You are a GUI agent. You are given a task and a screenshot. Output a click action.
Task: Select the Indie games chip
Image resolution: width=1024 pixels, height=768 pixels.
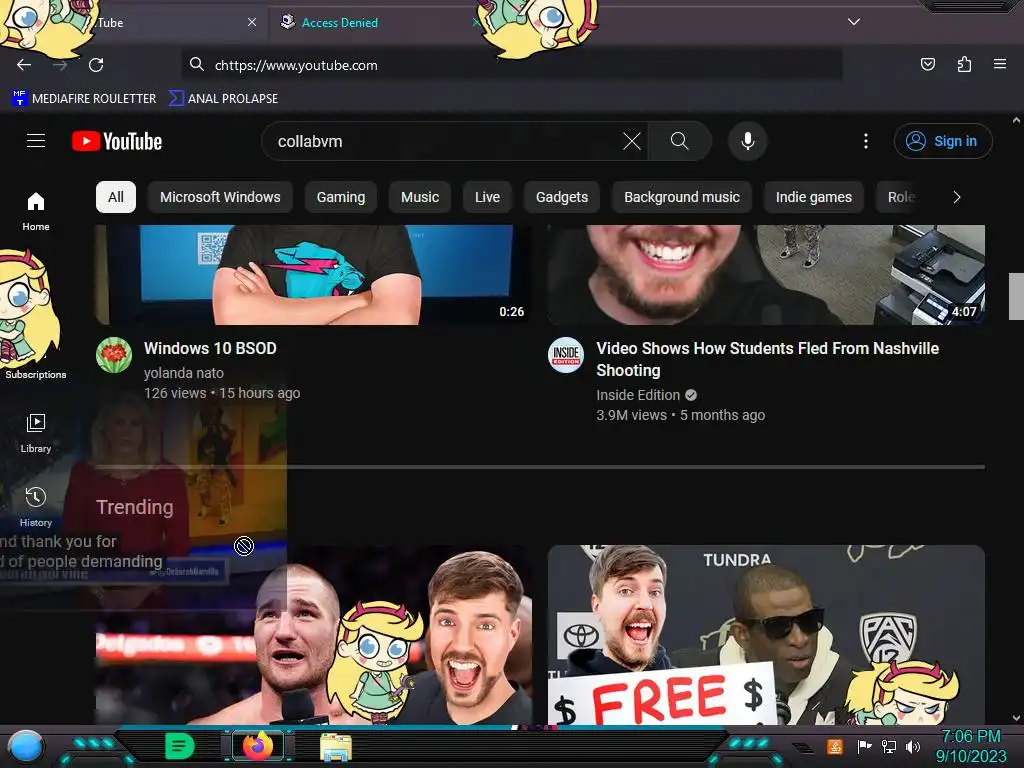[814, 197]
